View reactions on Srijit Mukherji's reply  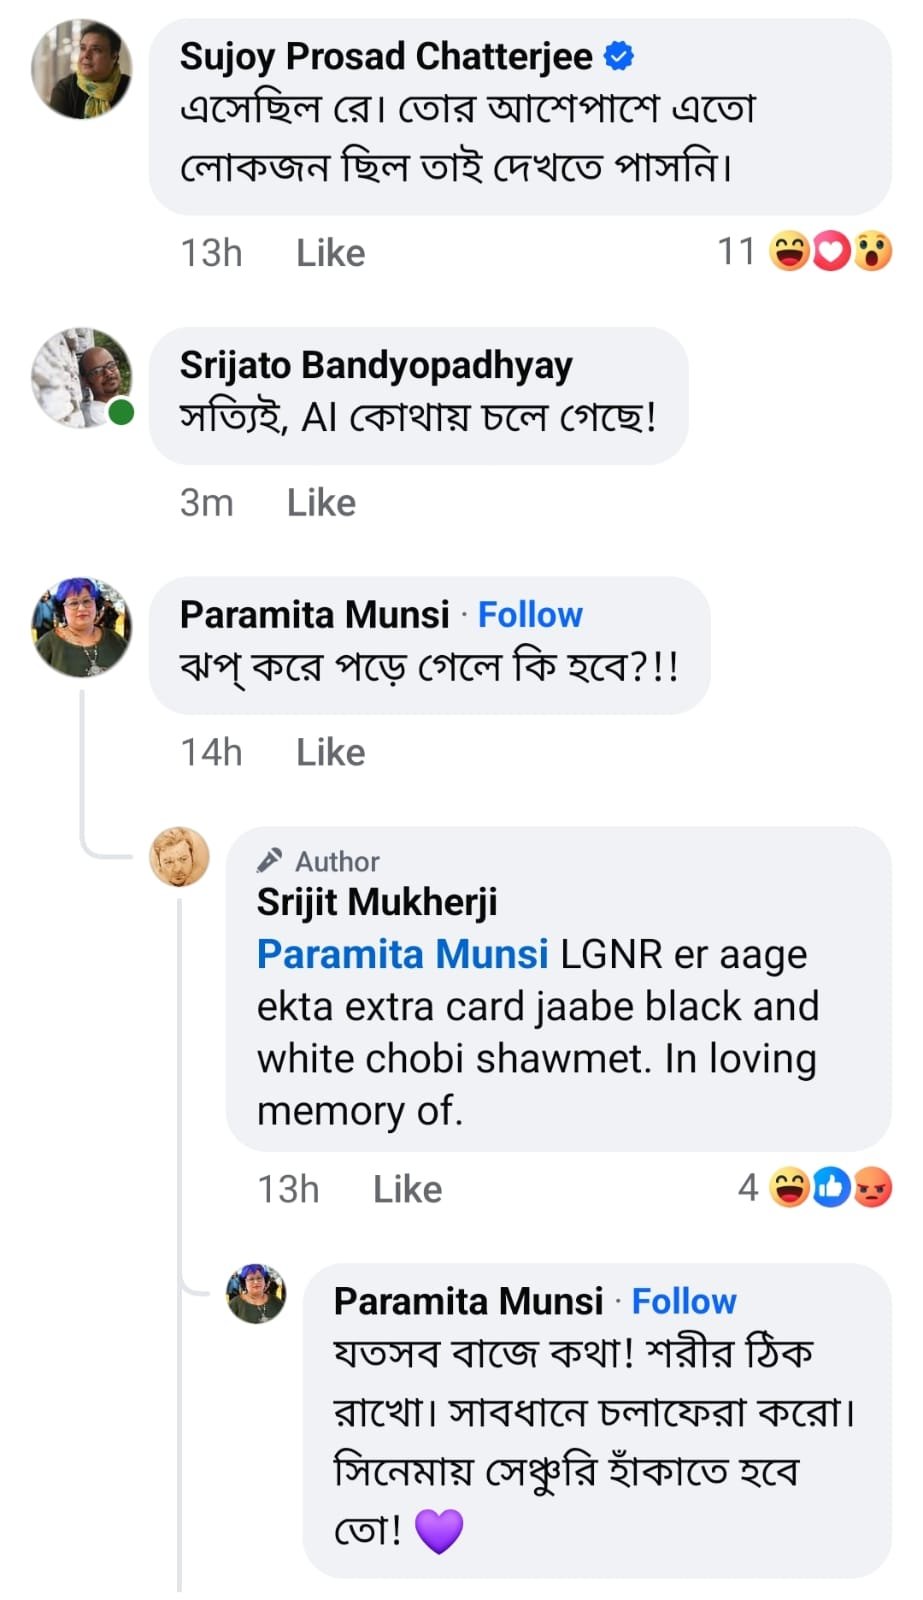(x=829, y=1188)
